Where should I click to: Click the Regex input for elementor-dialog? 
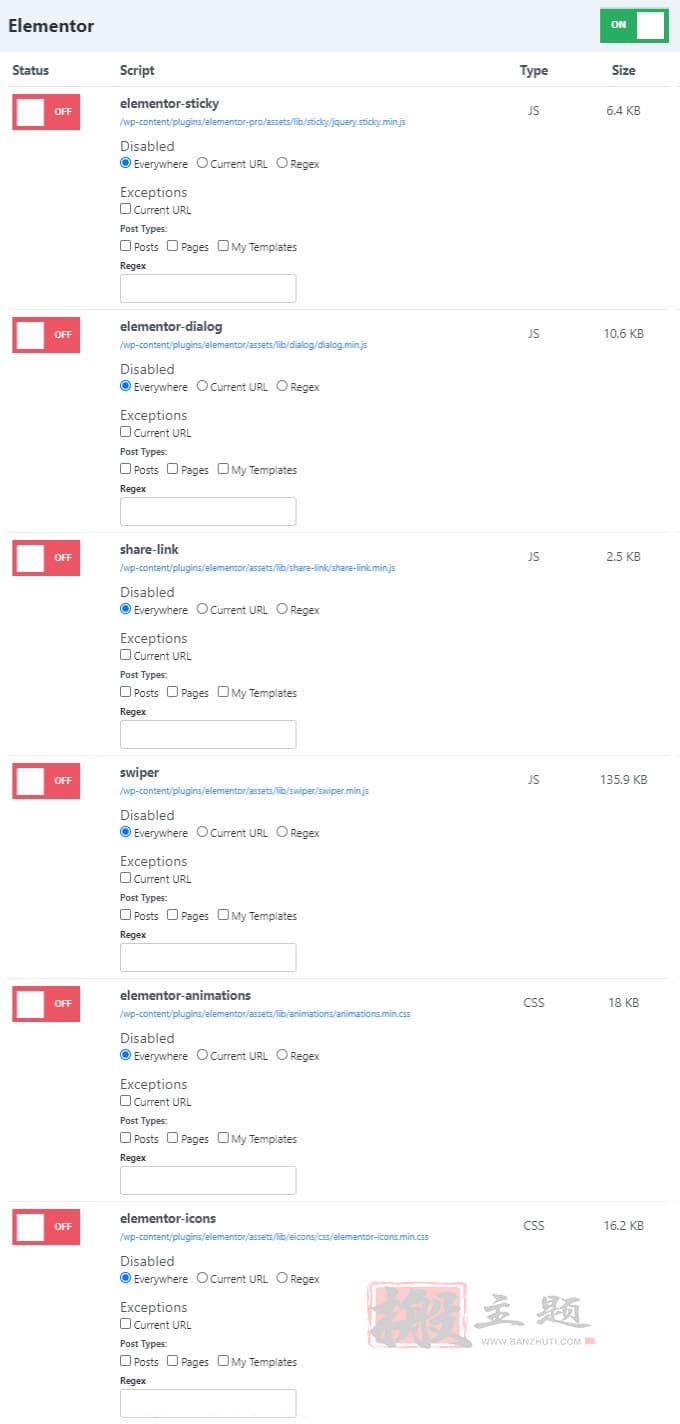(208, 511)
